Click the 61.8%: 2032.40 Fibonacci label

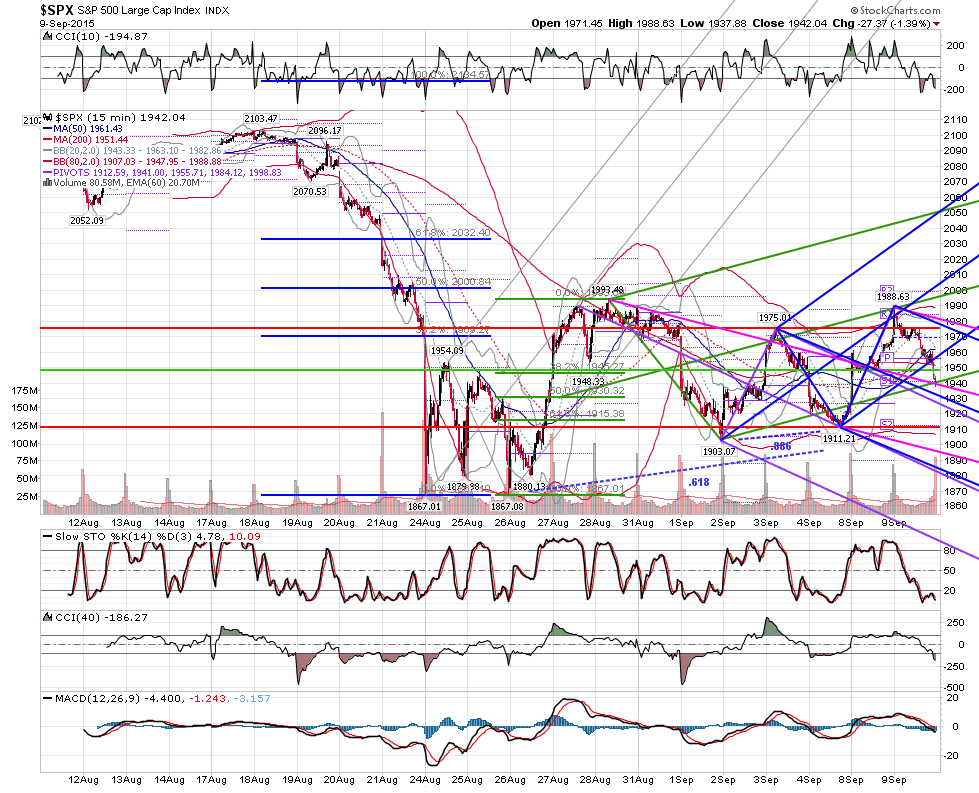pos(453,233)
